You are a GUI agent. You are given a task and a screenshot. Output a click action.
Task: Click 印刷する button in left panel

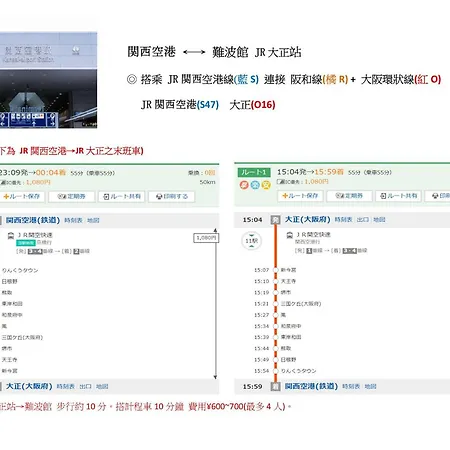(172, 197)
